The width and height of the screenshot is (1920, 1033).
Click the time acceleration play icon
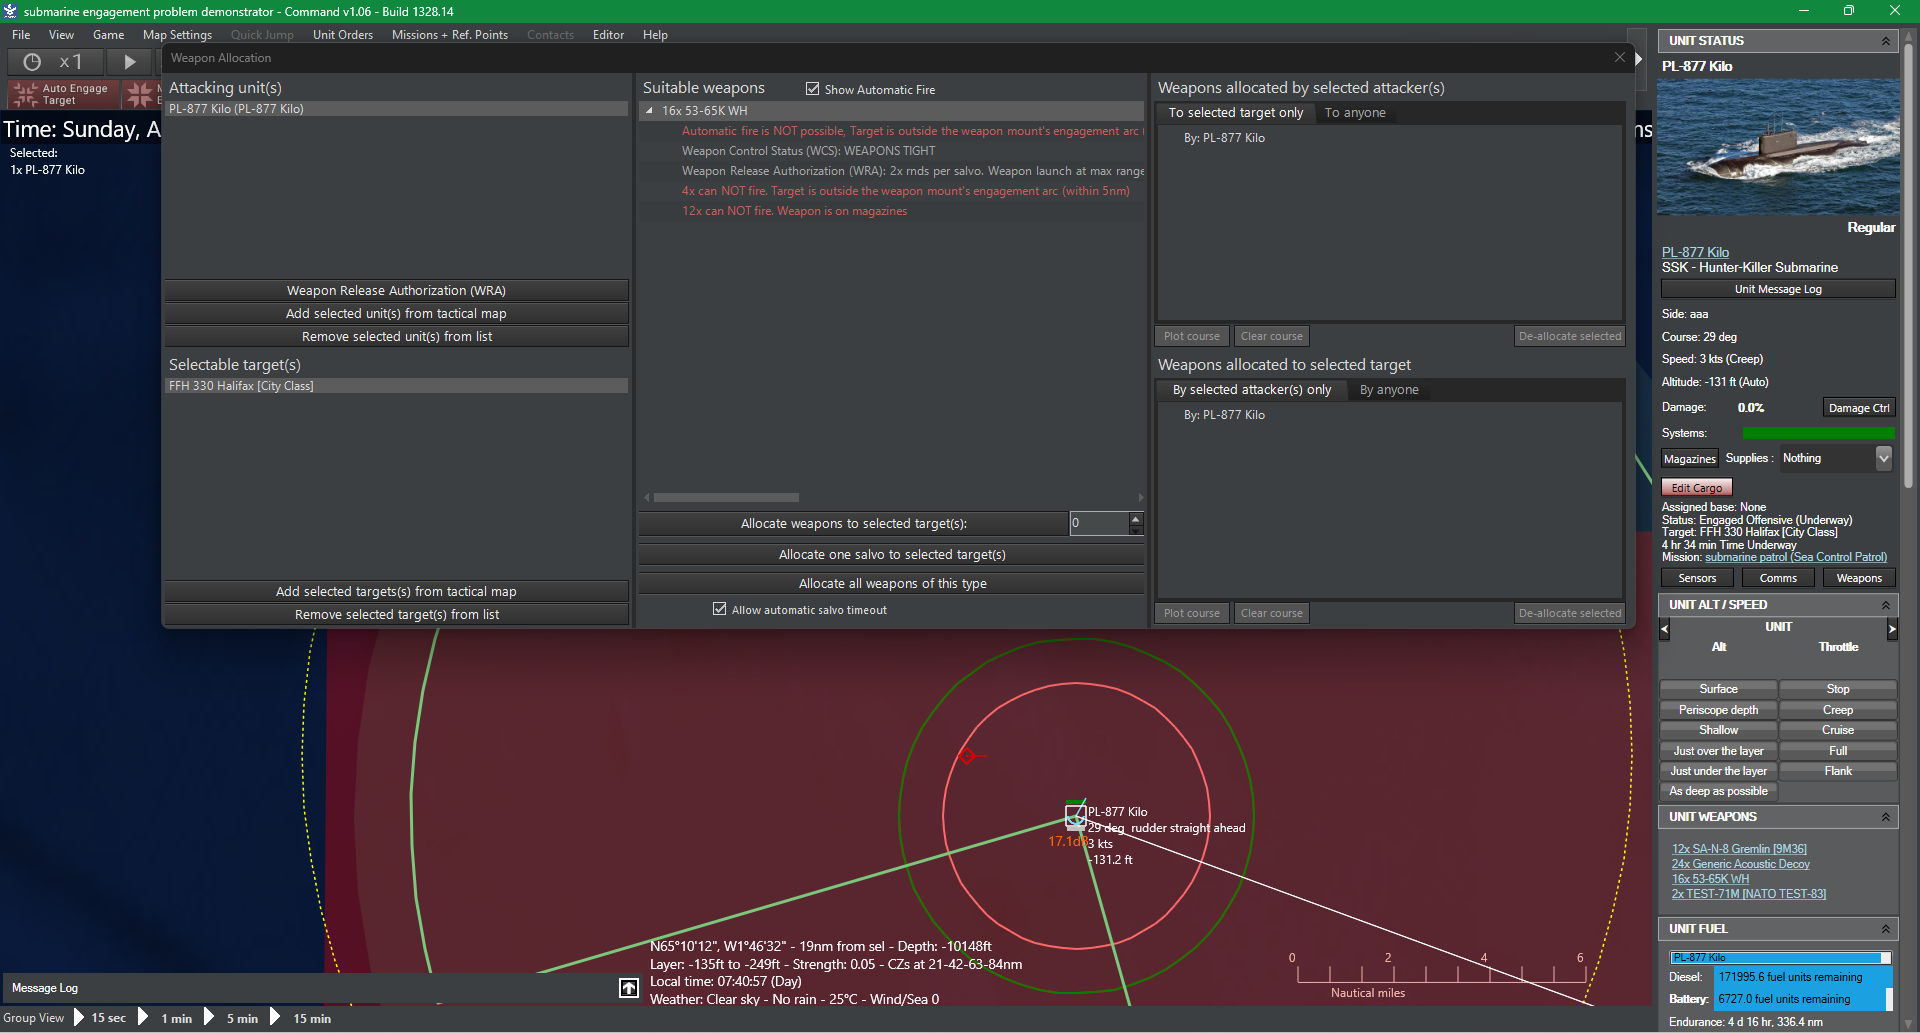[x=130, y=61]
